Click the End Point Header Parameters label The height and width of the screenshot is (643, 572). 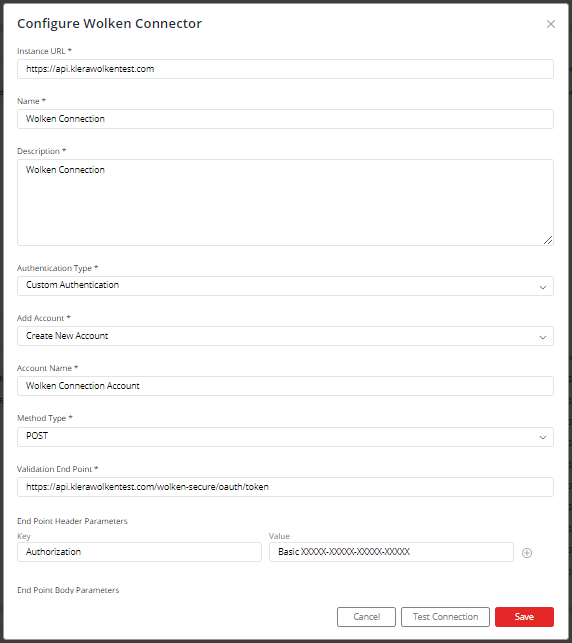72,521
